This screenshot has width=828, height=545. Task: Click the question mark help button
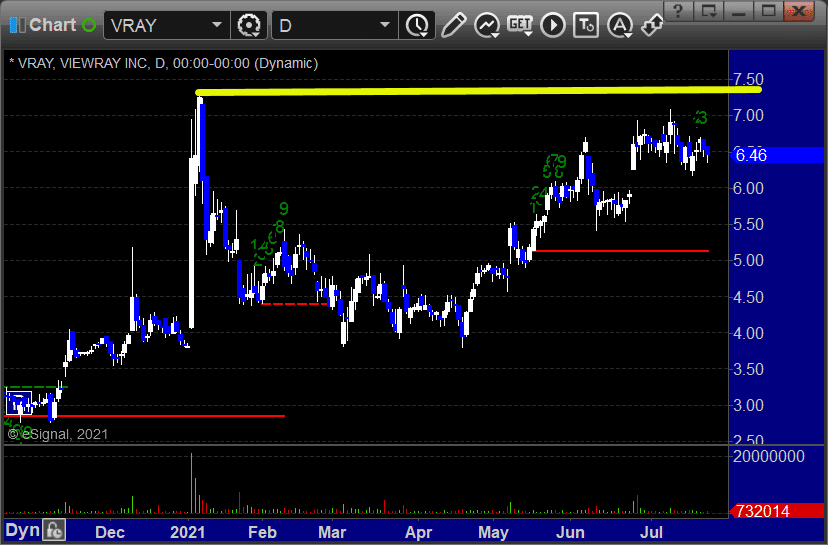679,11
